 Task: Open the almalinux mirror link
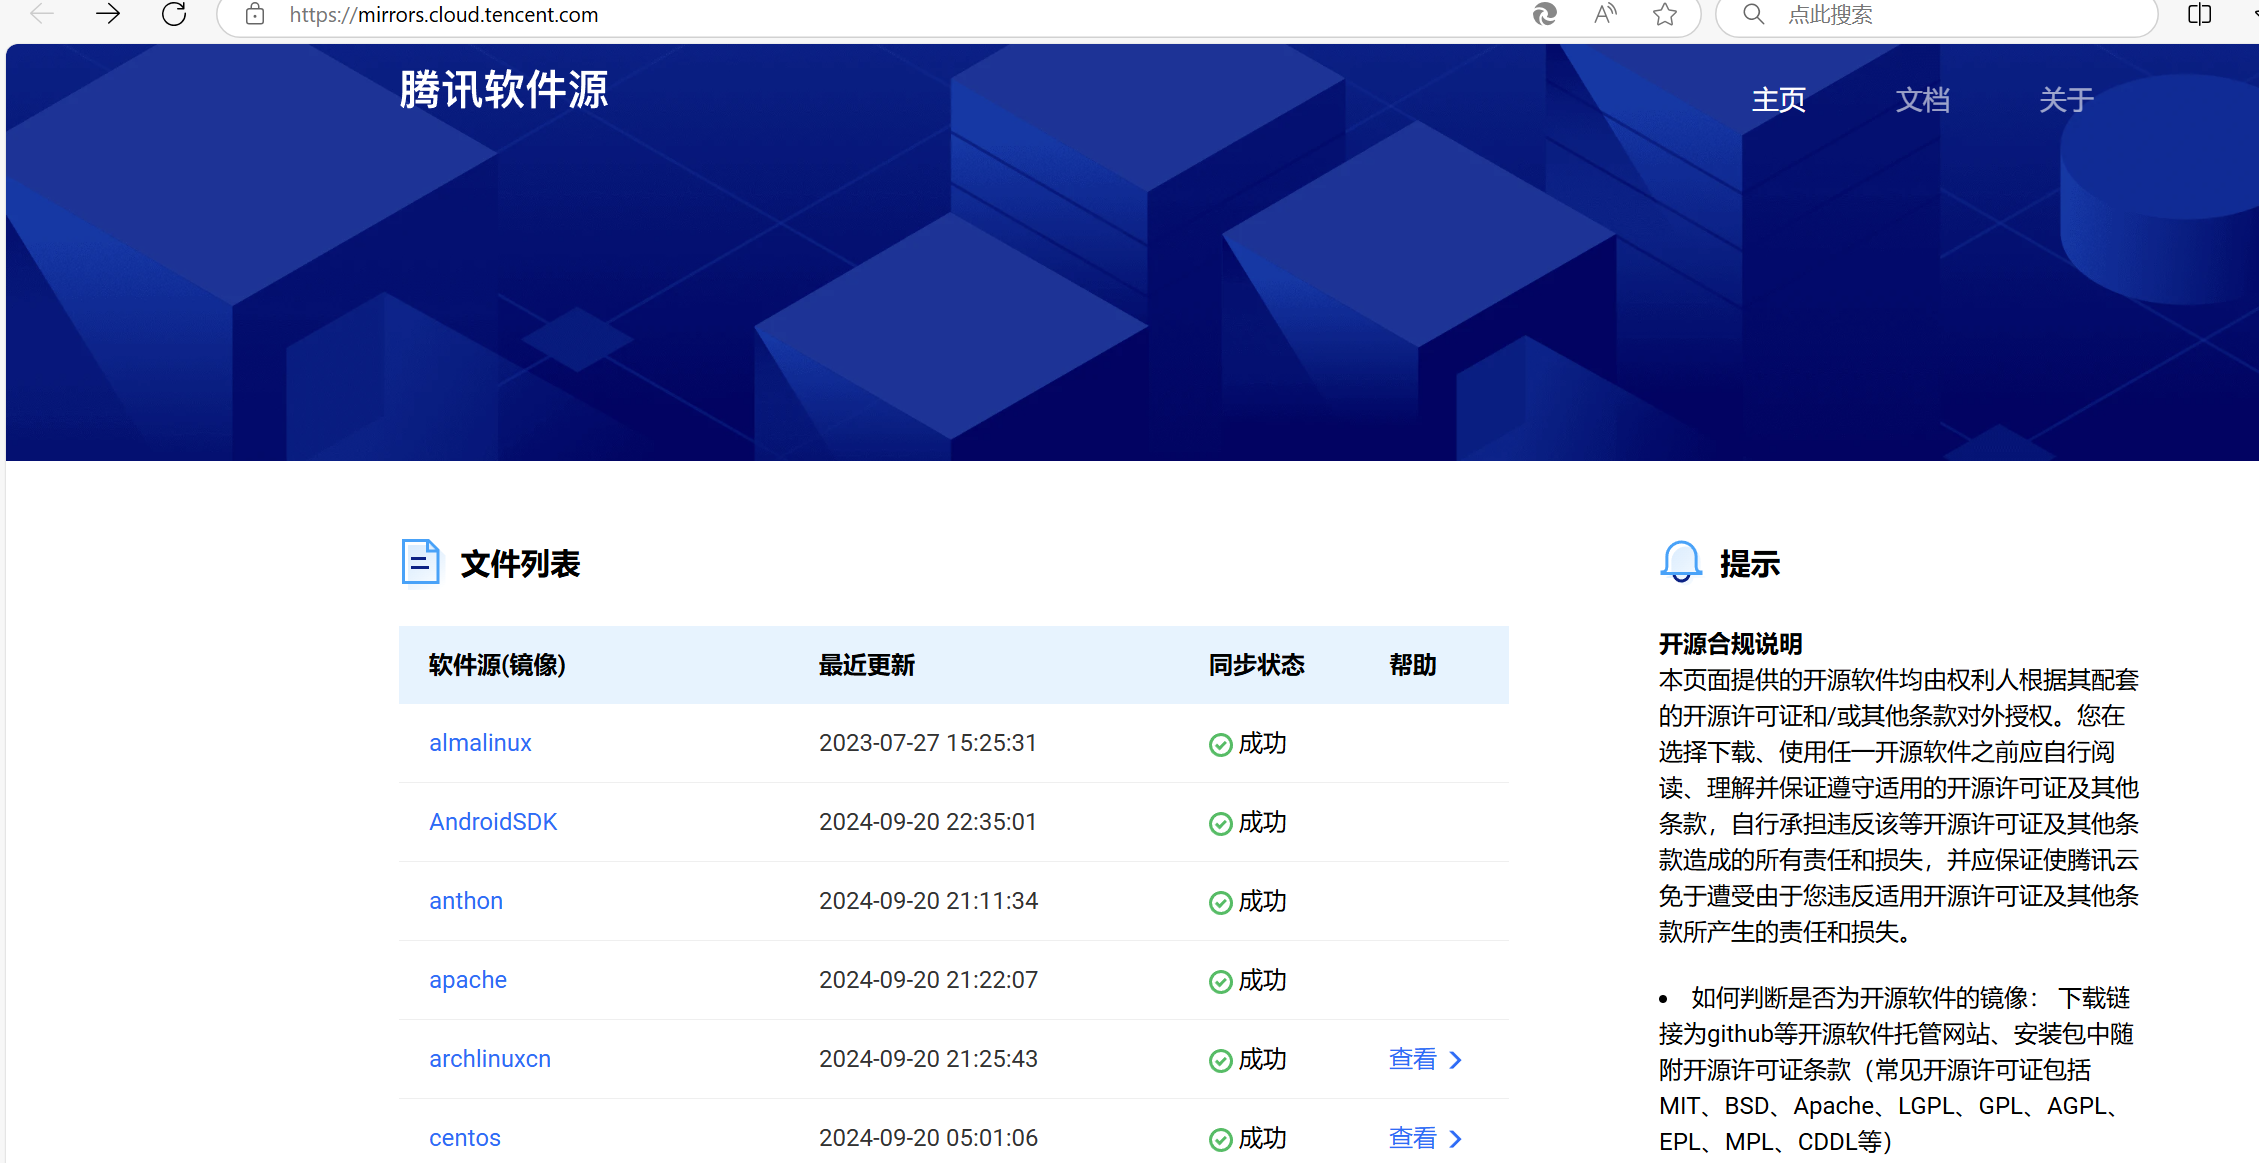pyautogui.click(x=480, y=743)
